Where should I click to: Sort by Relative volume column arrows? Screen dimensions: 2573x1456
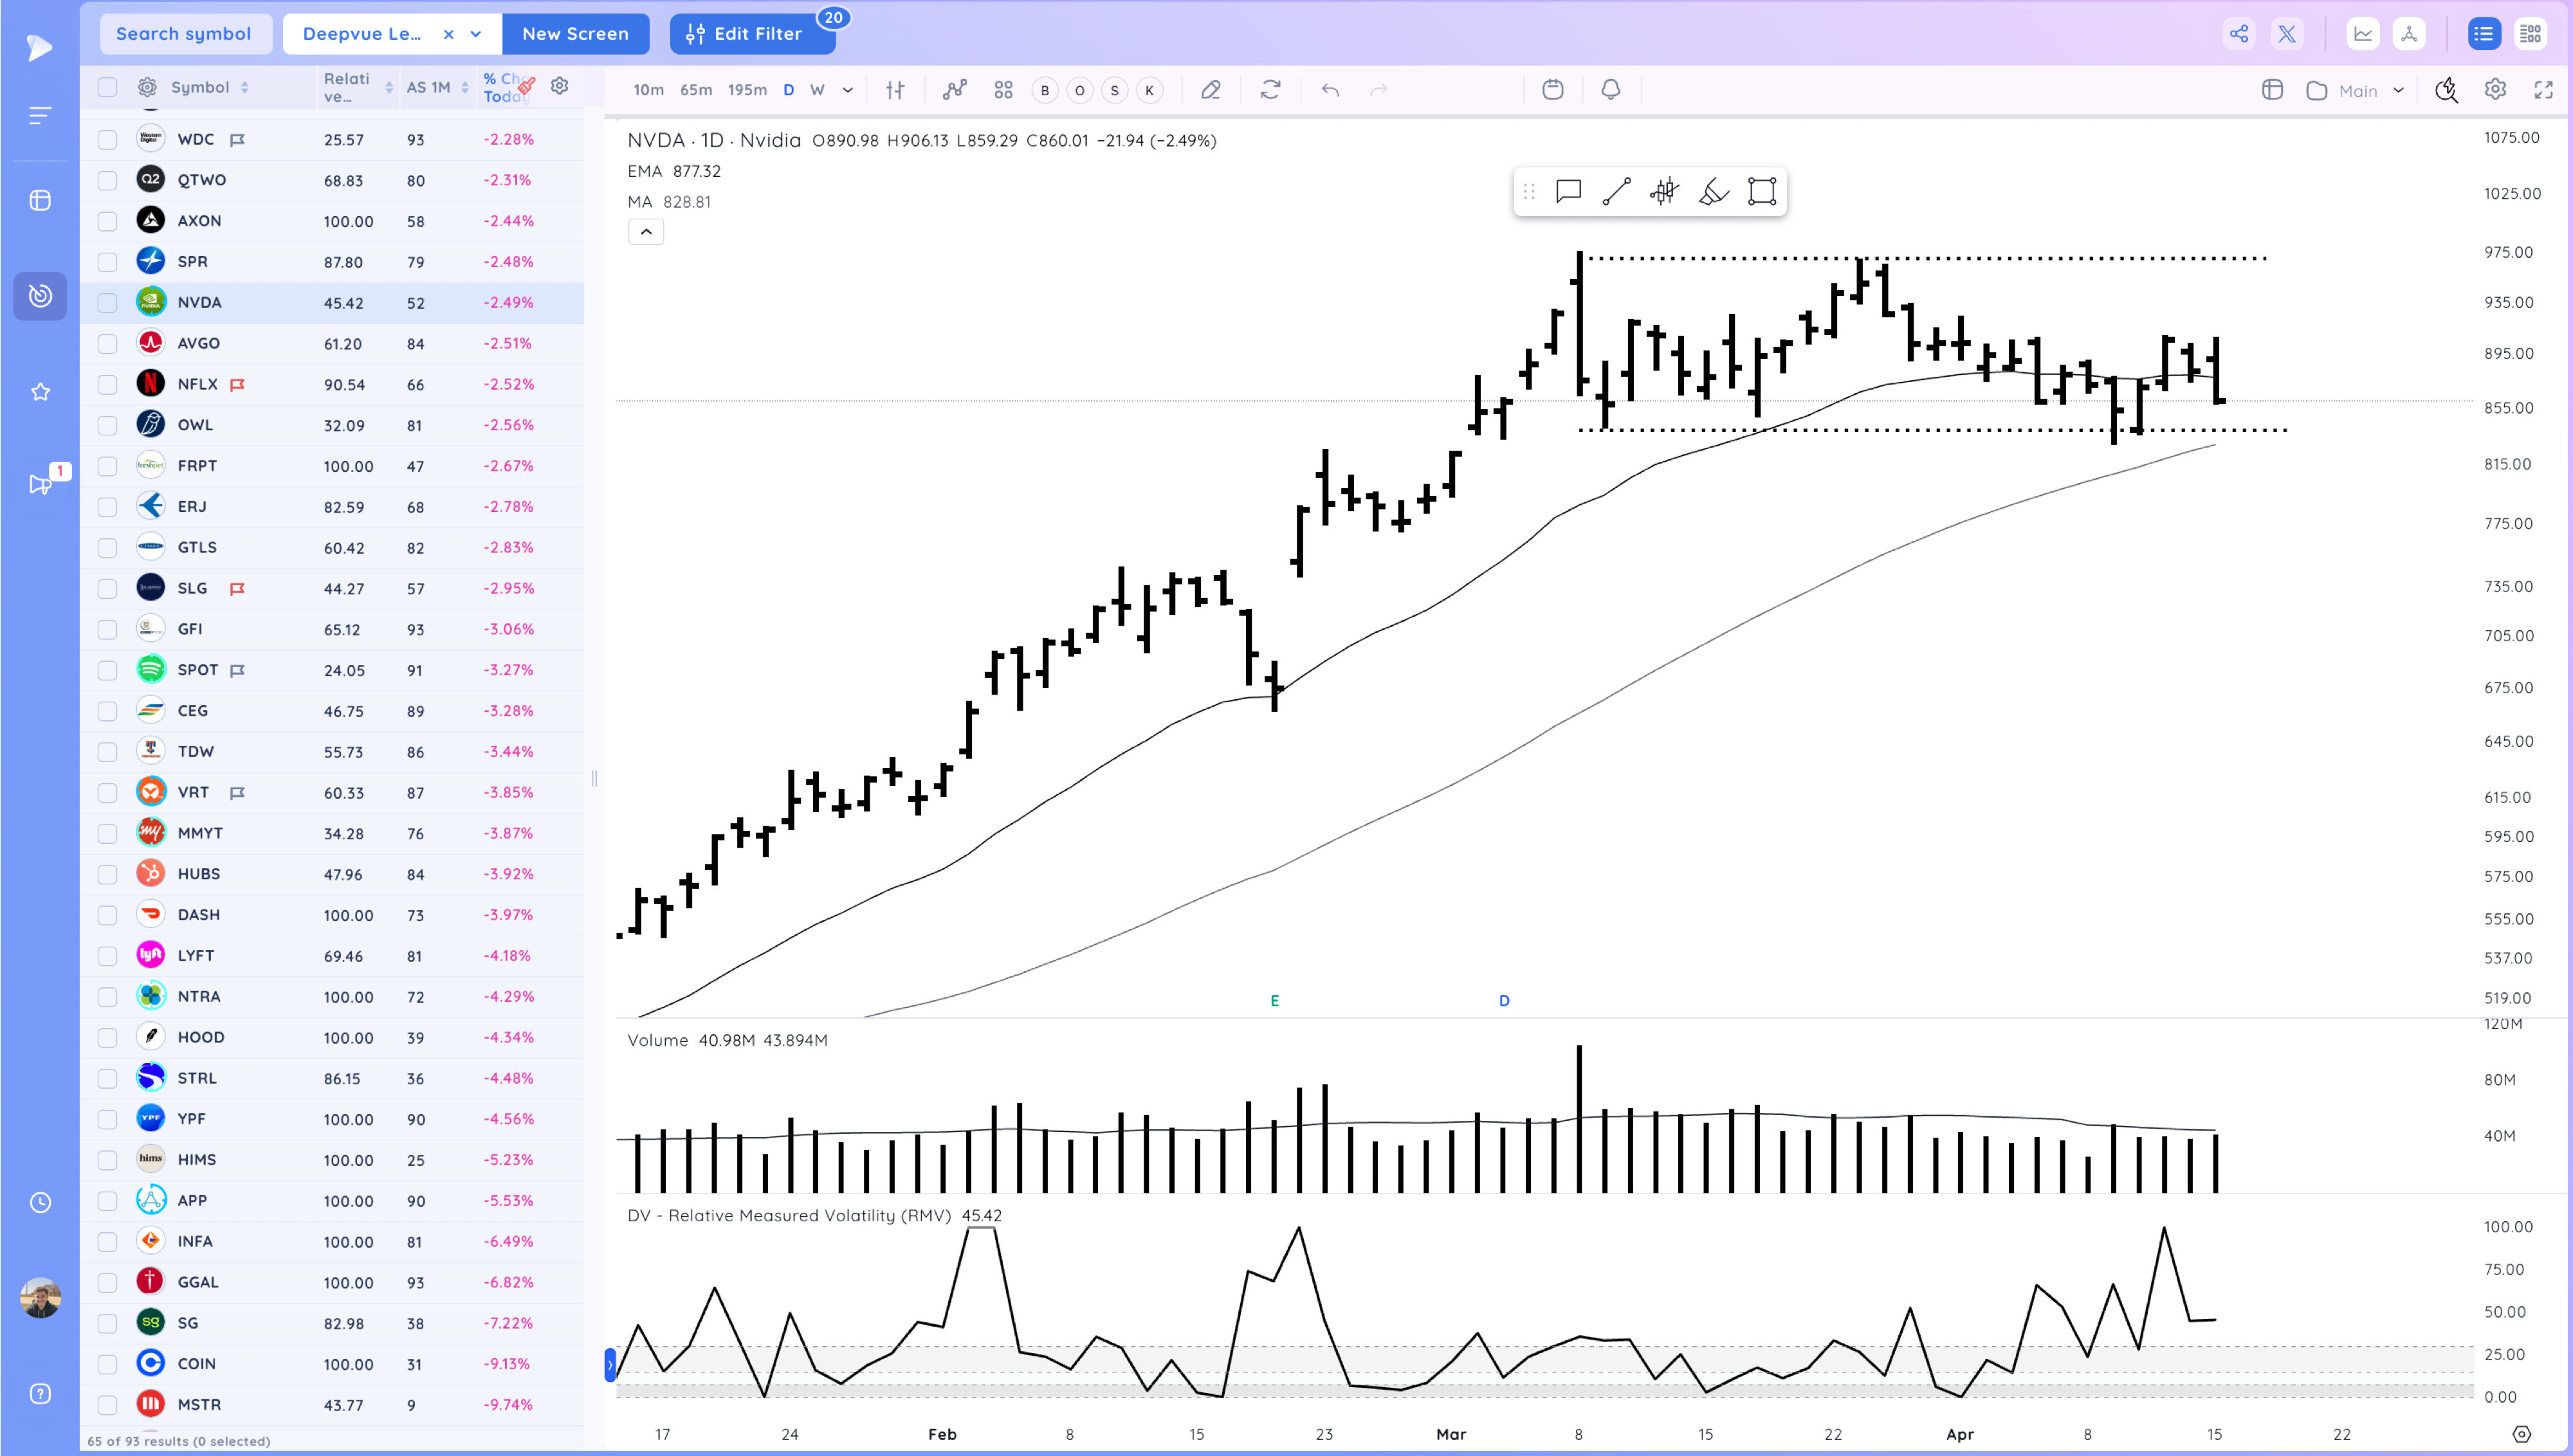[389, 88]
